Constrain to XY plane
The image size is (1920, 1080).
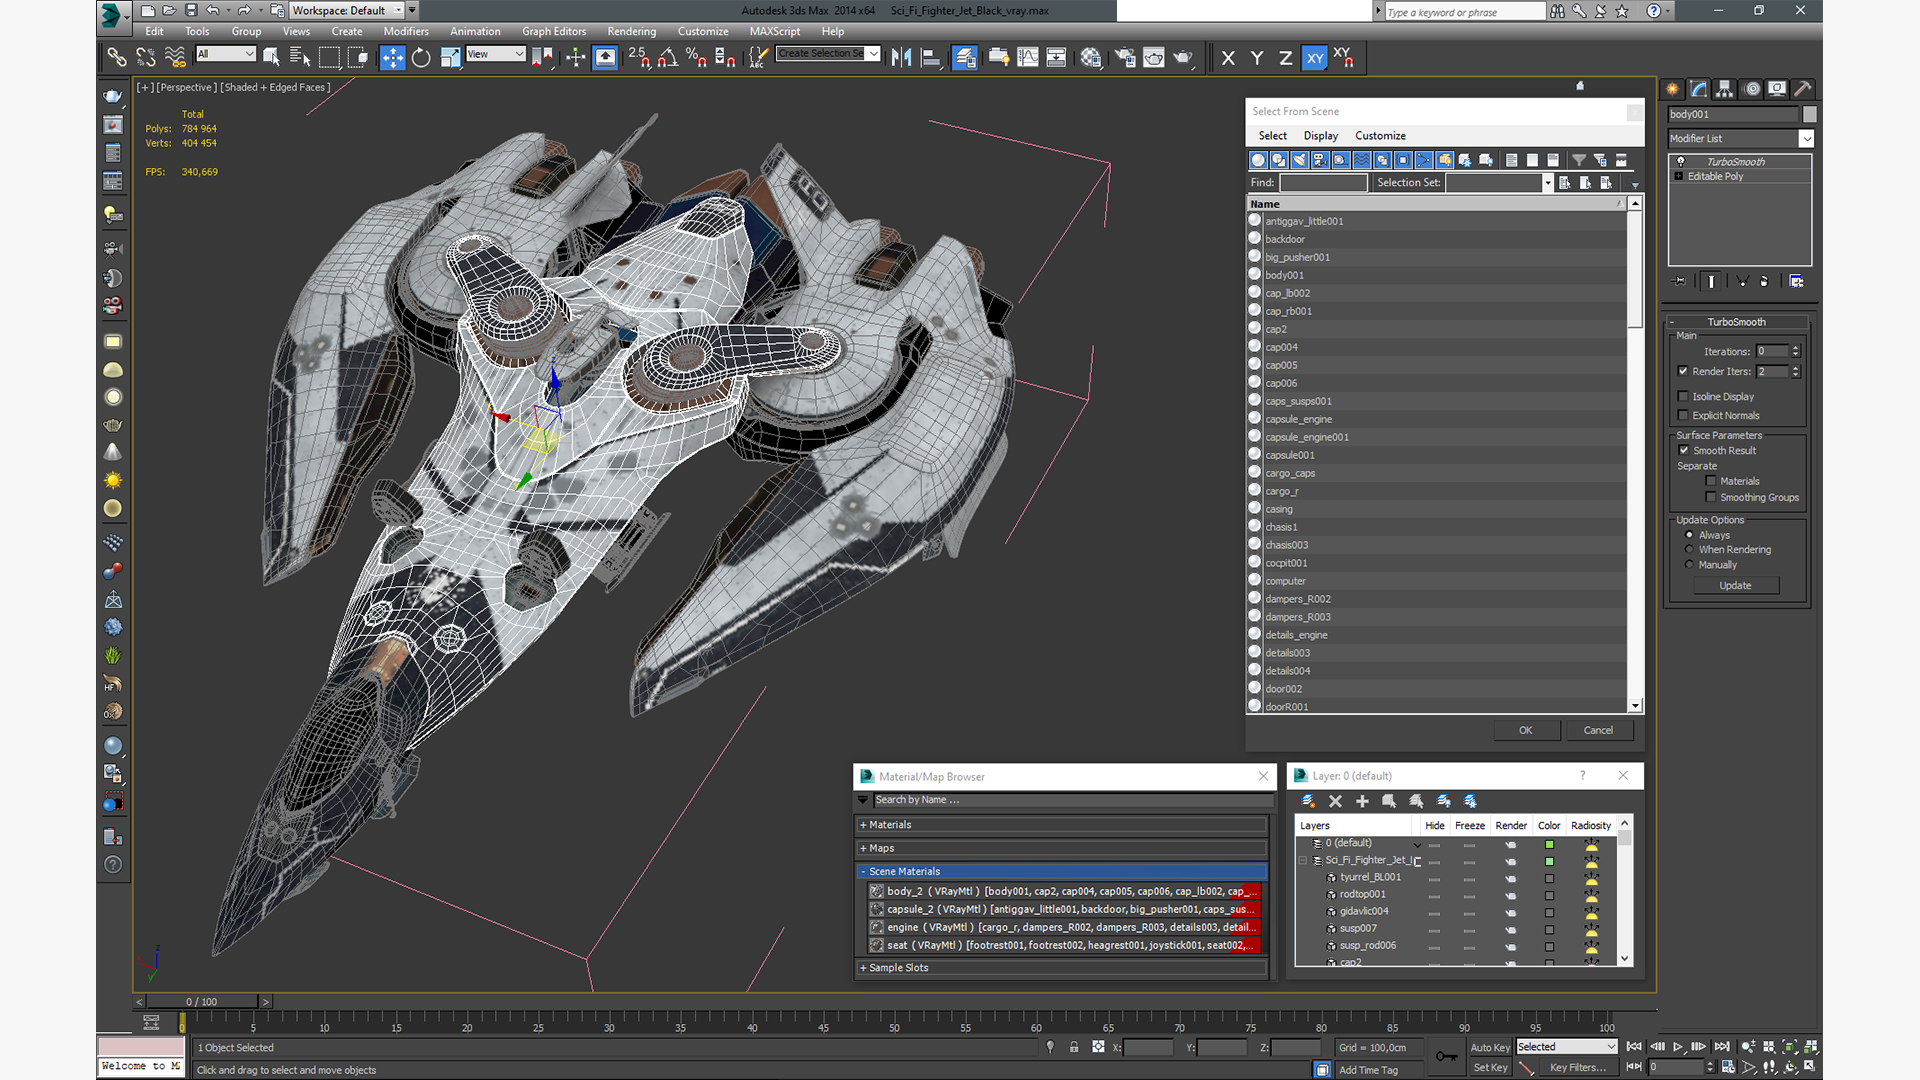pyautogui.click(x=1315, y=58)
